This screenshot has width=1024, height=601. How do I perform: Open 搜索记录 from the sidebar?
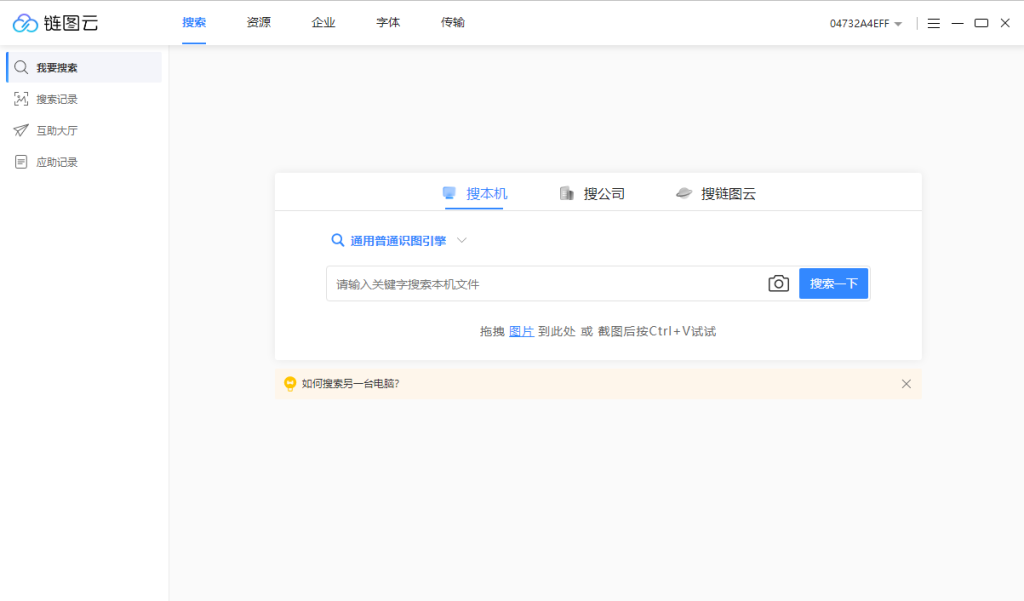pyautogui.click(x=58, y=98)
